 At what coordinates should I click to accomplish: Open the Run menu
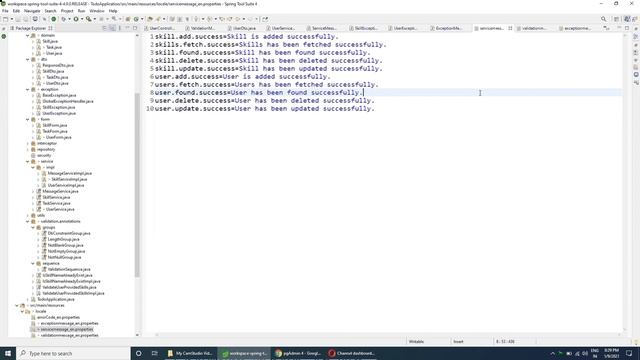pos(82,11)
